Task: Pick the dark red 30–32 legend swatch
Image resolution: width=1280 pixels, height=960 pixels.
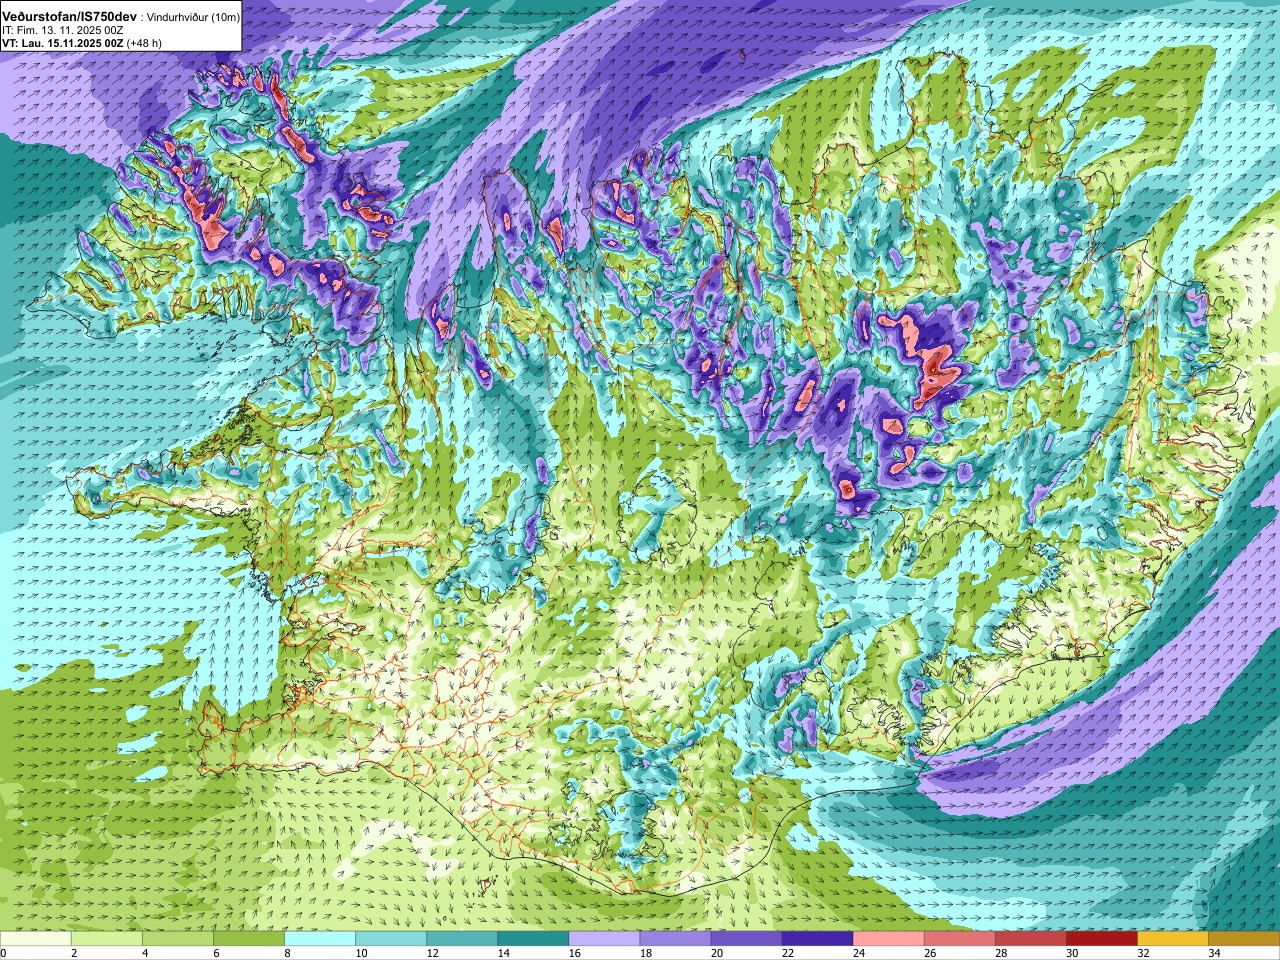Action: point(1101,939)
